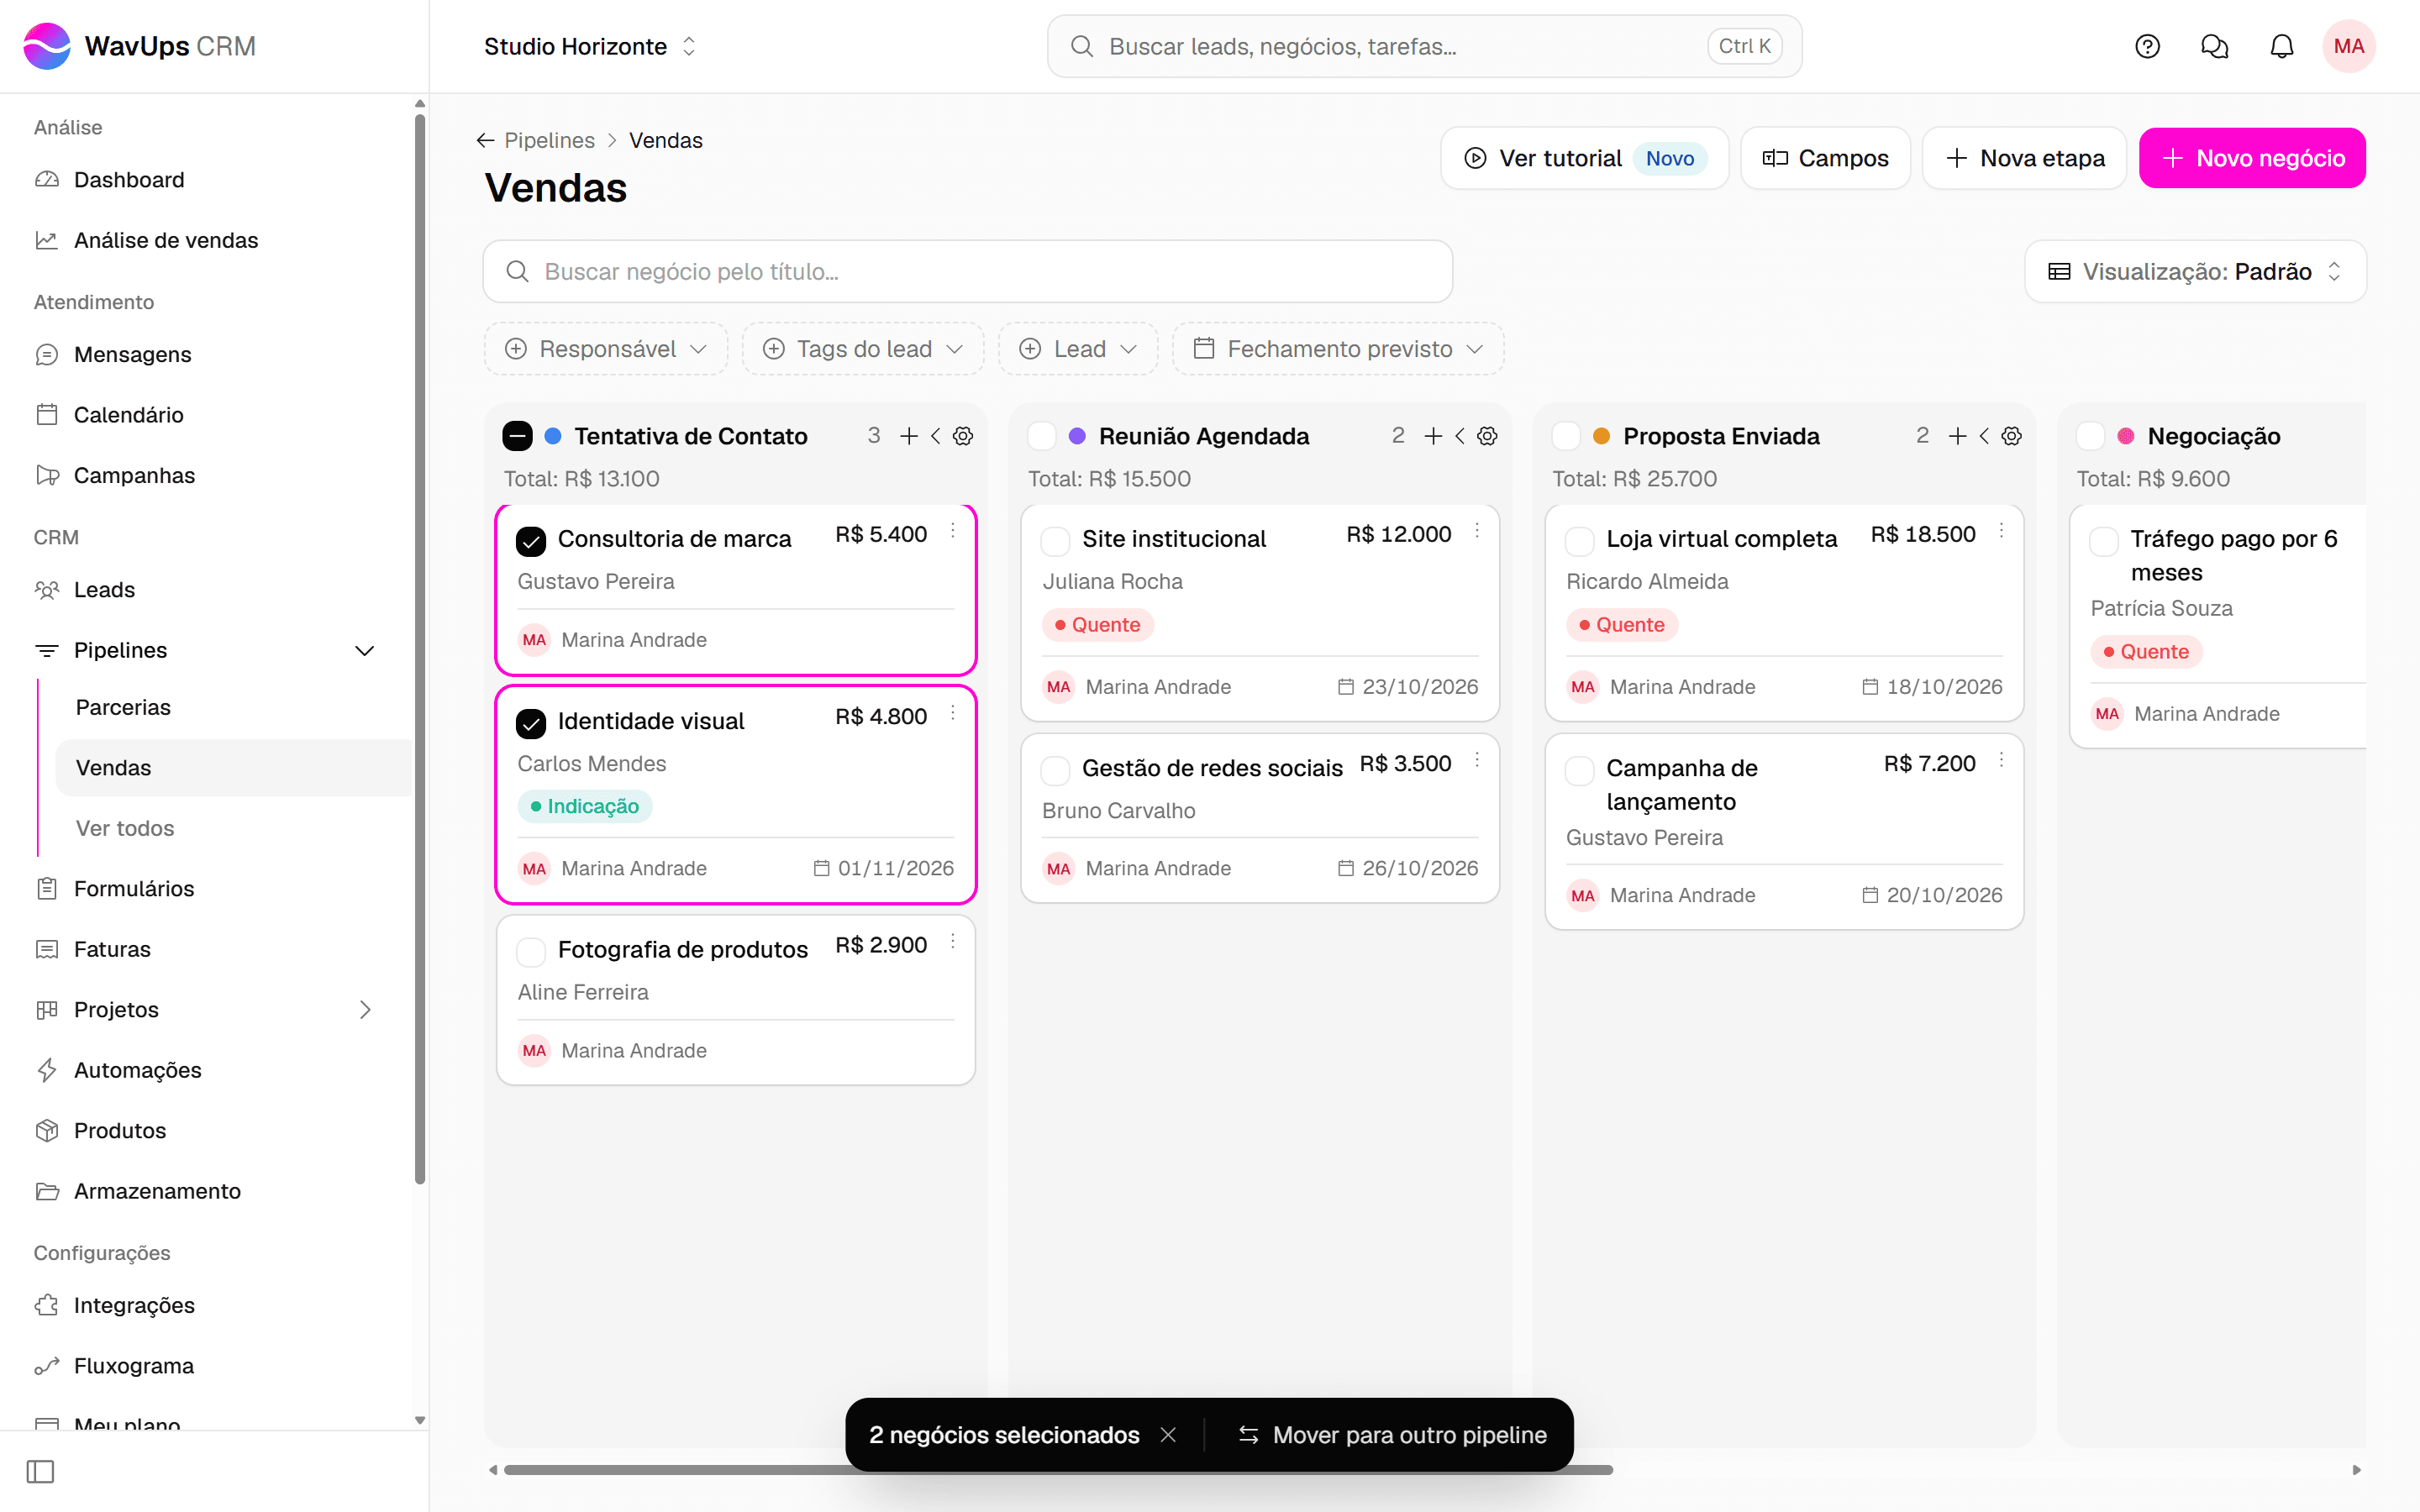Image resolution: width=2420 pixels, height=1512 pixels.
Task: Go back using the Pipelines breadcrumb arrow
Action: pyautogui.click(x=485, y=140)
